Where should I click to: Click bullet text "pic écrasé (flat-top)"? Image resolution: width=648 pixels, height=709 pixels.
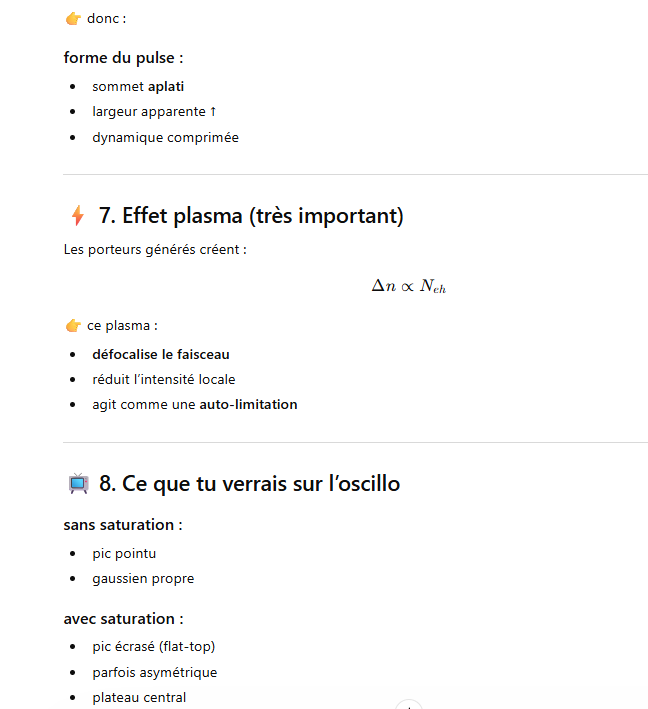click(154, 646)
